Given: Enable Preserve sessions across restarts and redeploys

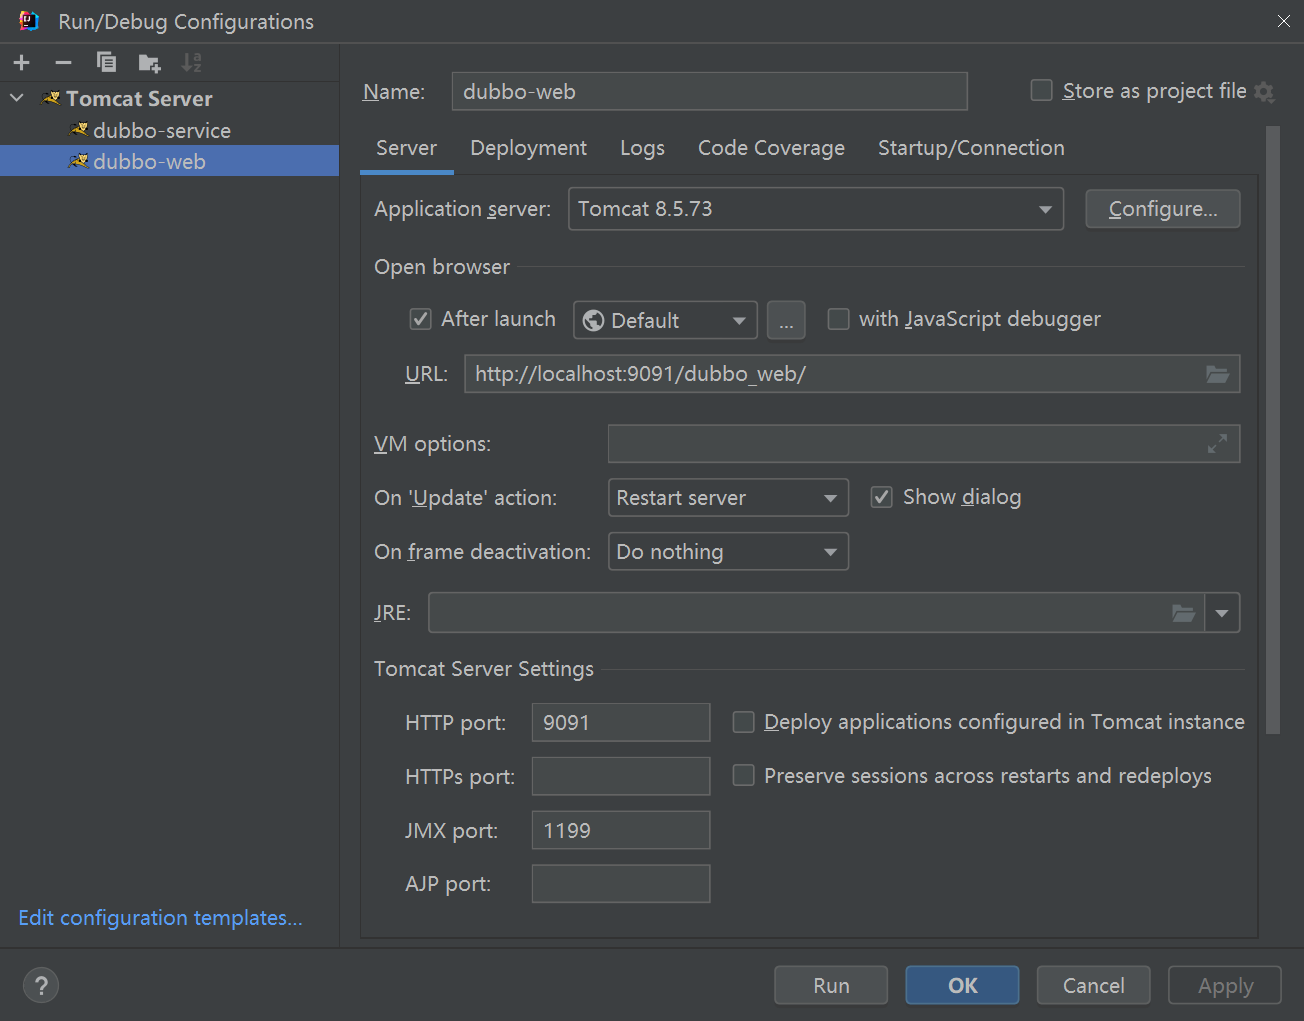Looking at the screenshot, I should (x=743, y=776).
